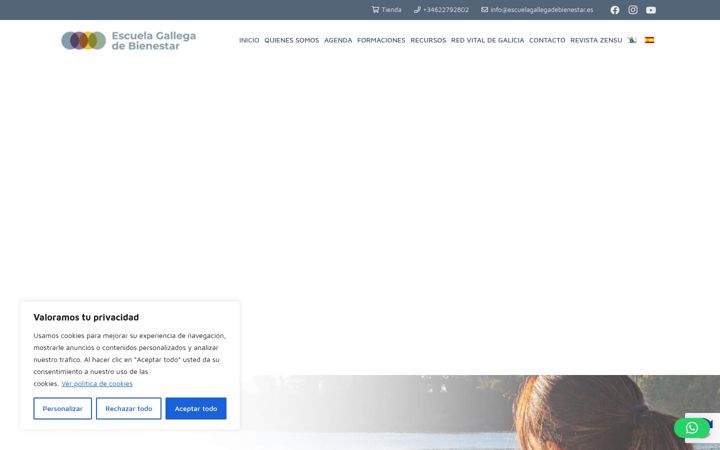Screen dimensions: 720x450
Task: Click the Valoramos tu privacidad heading
Action: click(x=86, y=317)
